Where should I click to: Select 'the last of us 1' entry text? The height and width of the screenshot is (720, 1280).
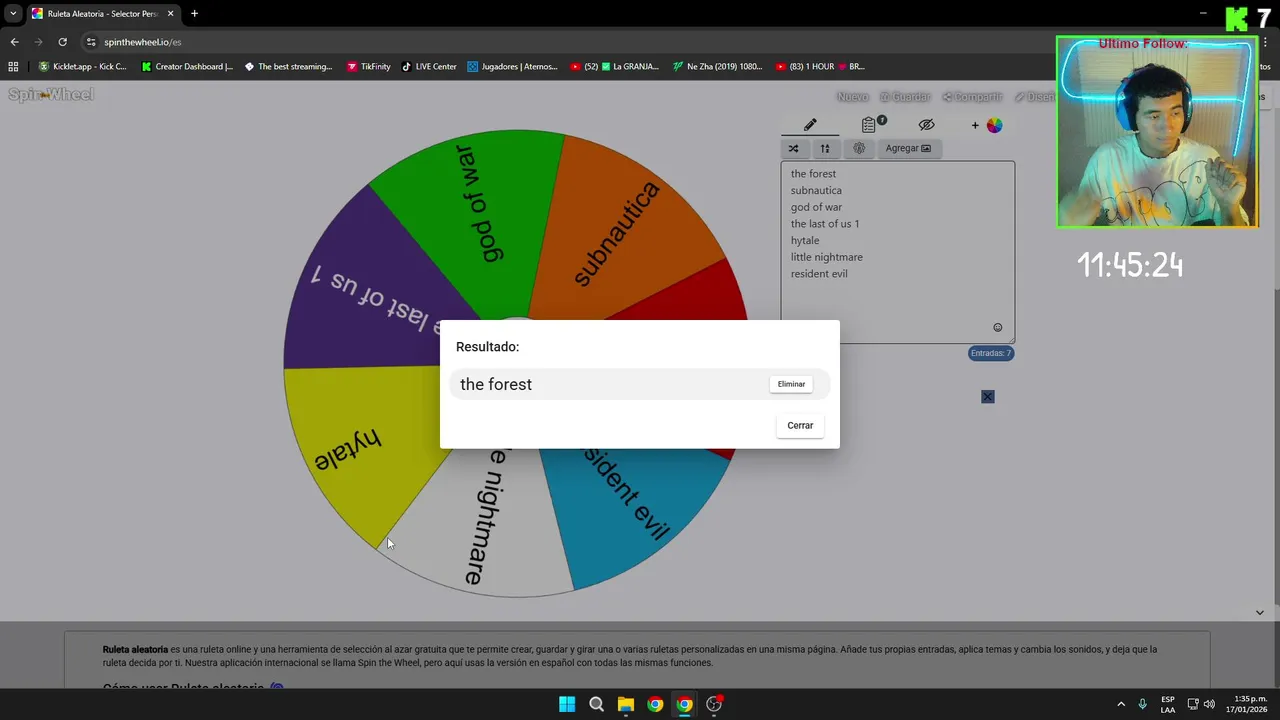point(825,224)
